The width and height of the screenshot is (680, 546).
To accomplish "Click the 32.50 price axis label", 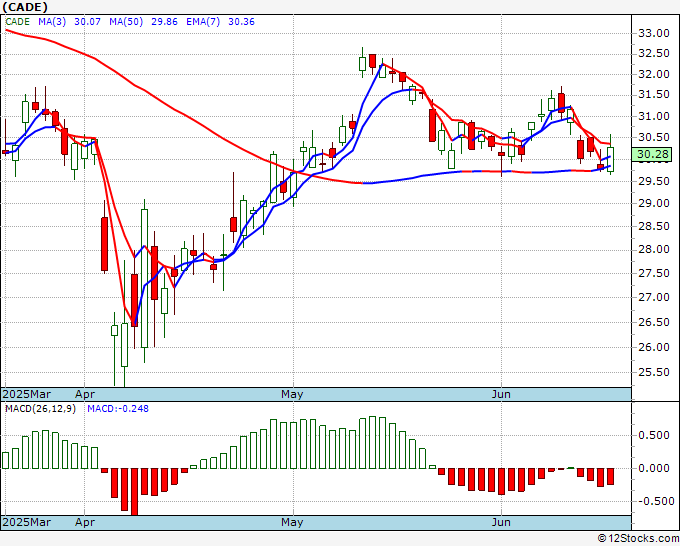I will click(x=654, y=54).
